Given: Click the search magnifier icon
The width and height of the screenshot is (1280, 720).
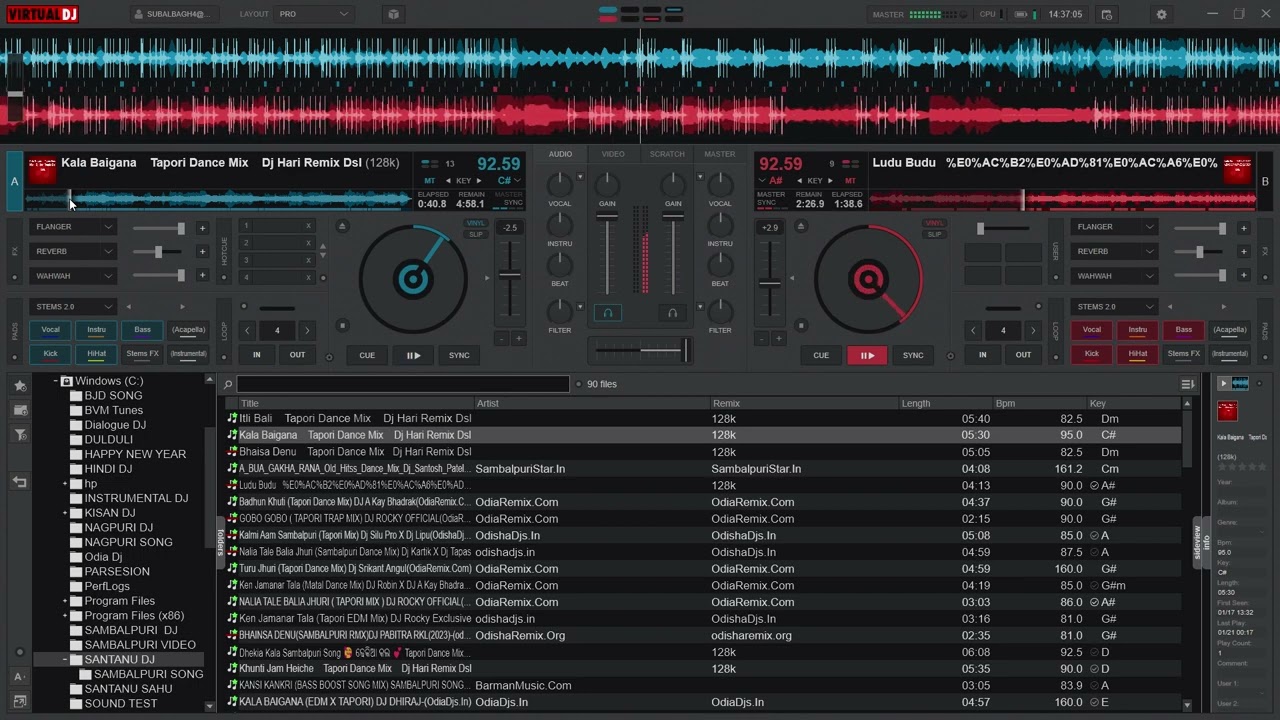Looking at the screenshot, I should 228,384.
